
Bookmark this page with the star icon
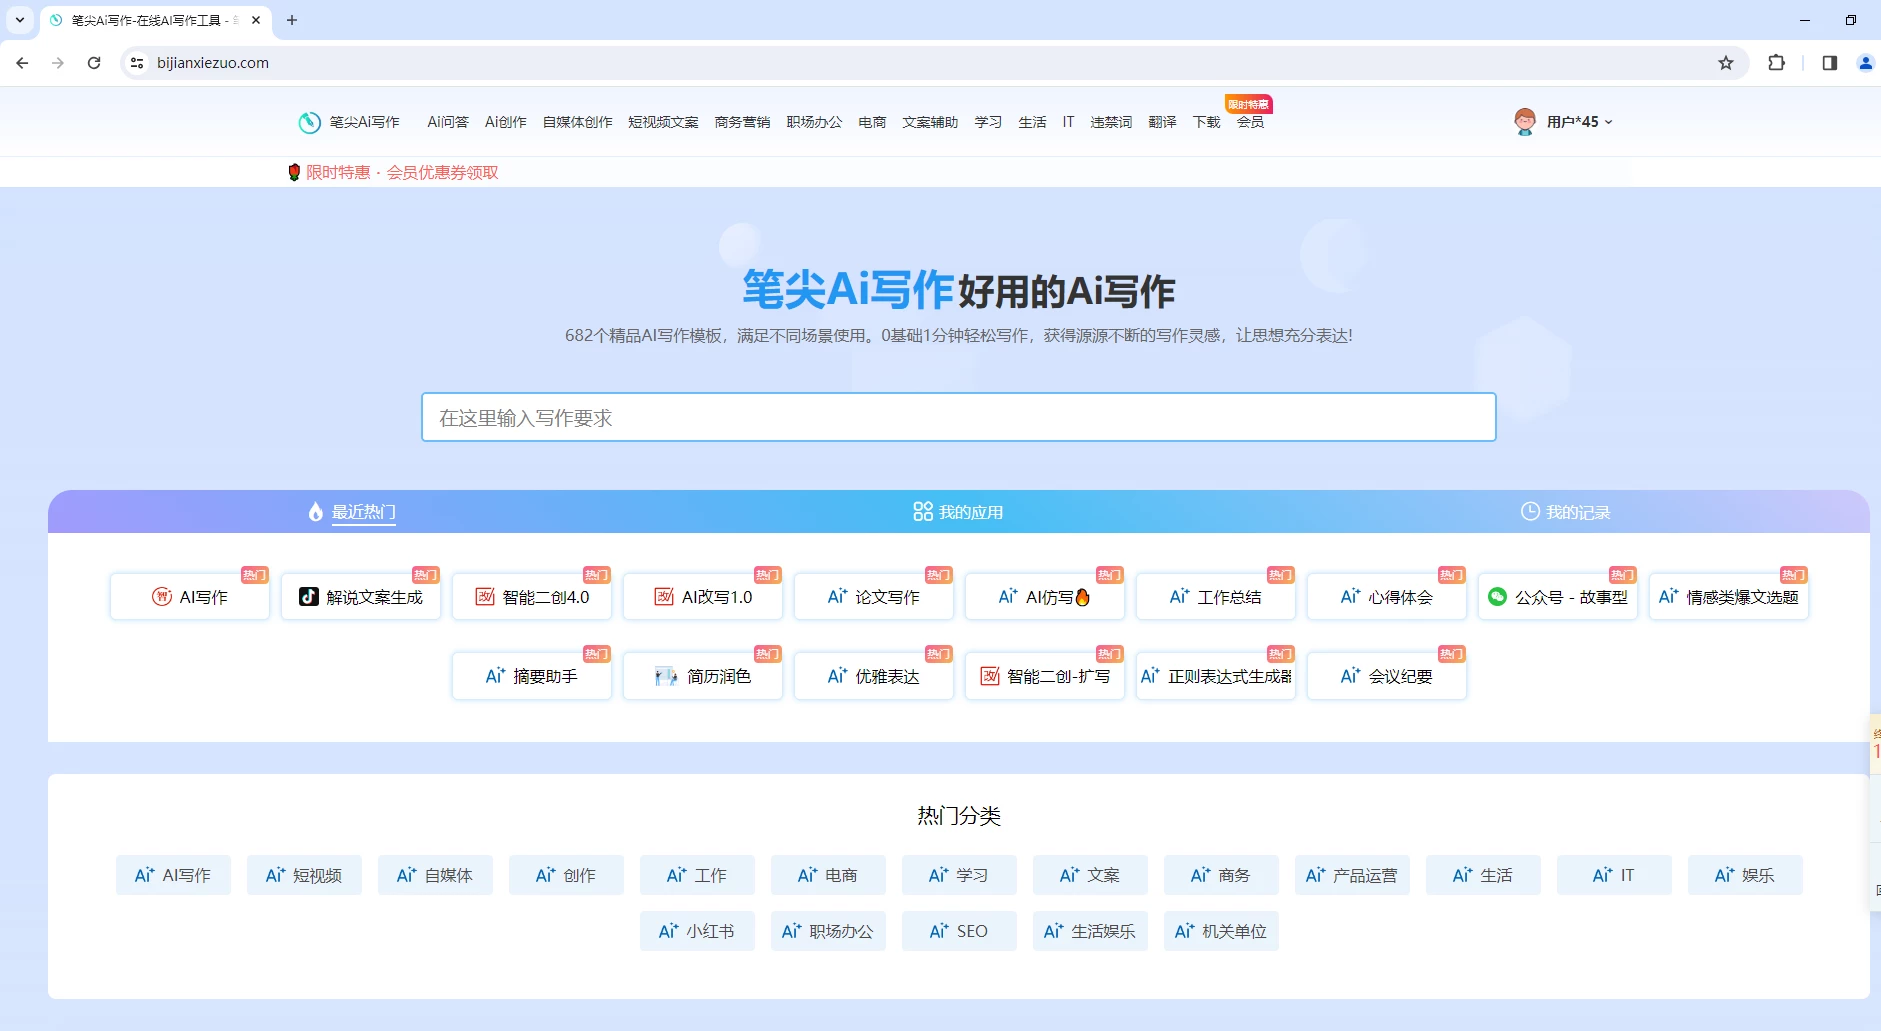tap(1725, 63)
